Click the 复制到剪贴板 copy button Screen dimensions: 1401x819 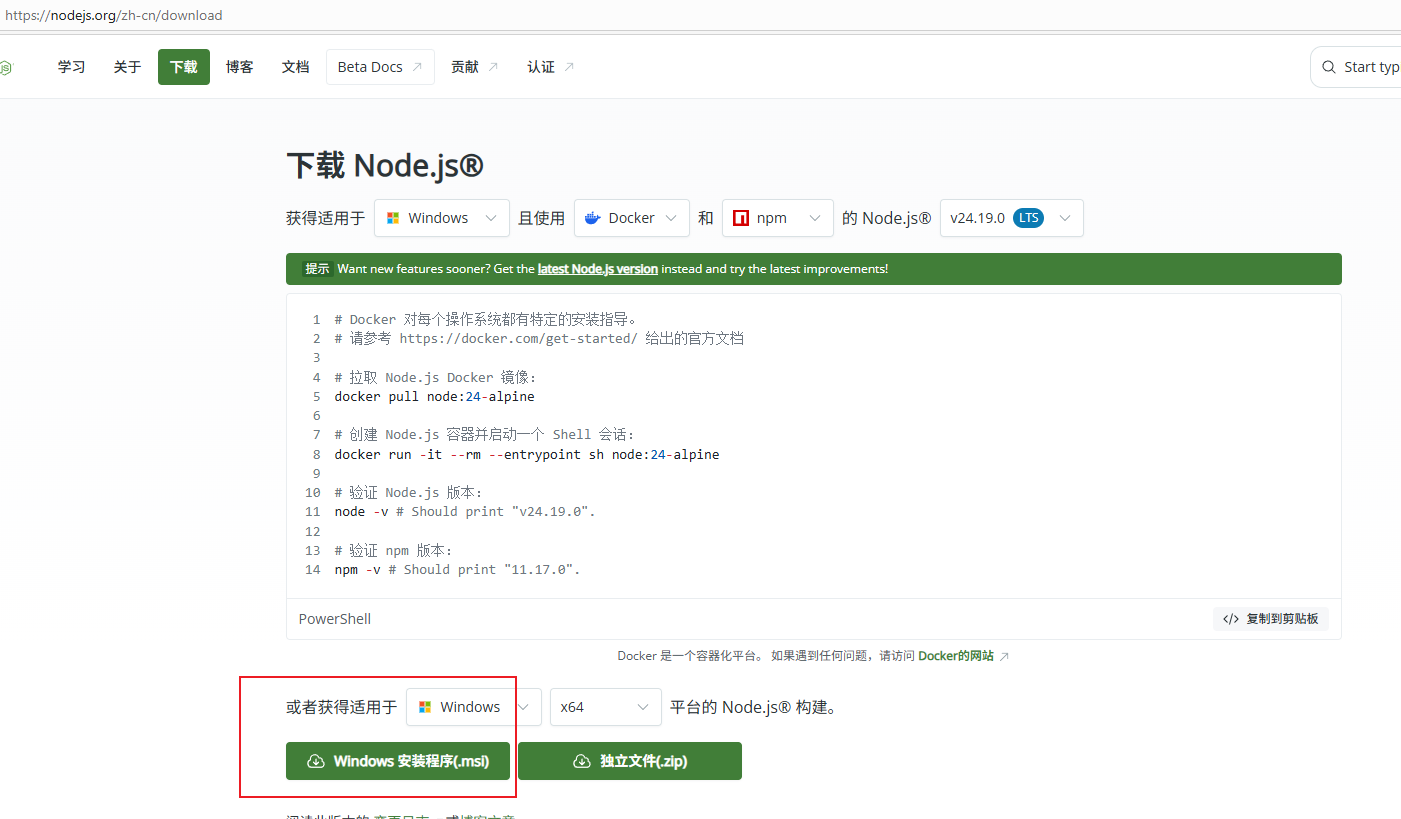tap(1271, 619)
